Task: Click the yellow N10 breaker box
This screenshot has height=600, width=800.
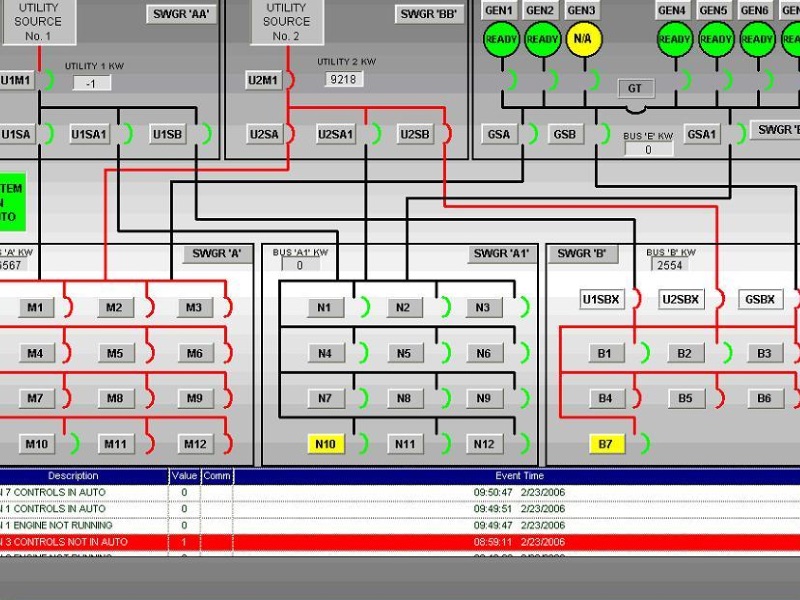Action: (325, 444)
